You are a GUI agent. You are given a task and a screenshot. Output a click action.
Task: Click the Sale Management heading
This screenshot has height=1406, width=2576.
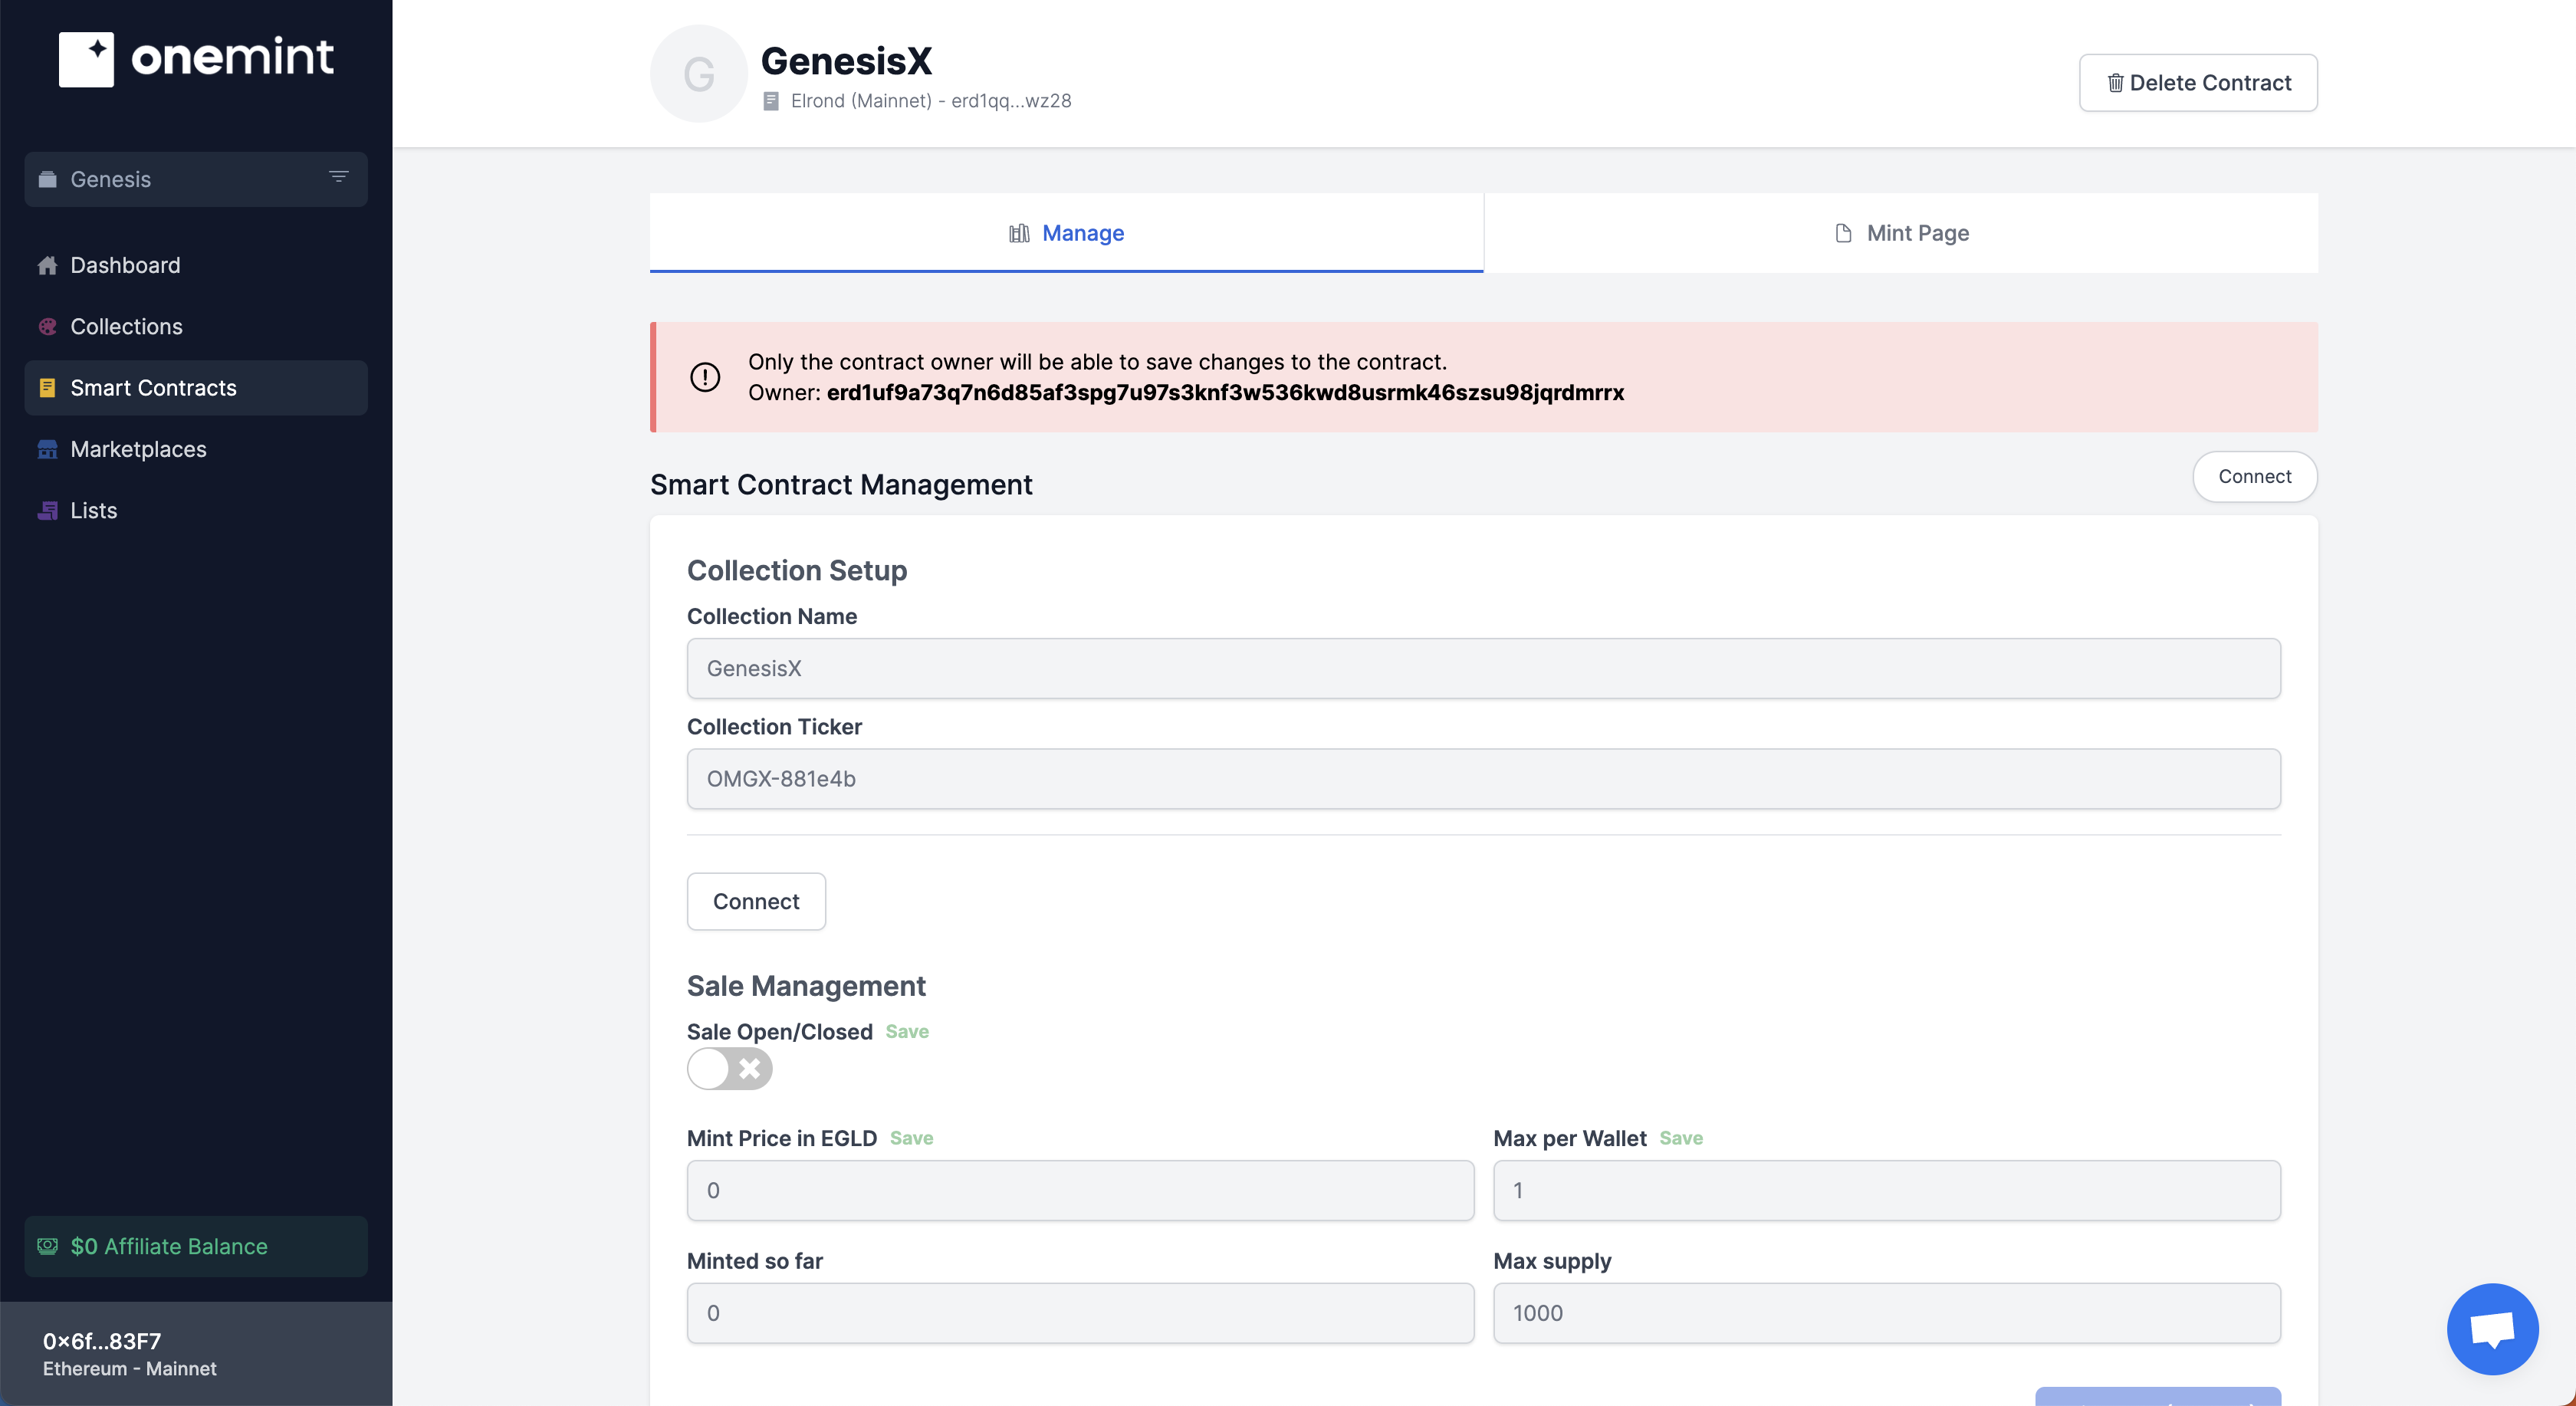(x=806, y=986)
